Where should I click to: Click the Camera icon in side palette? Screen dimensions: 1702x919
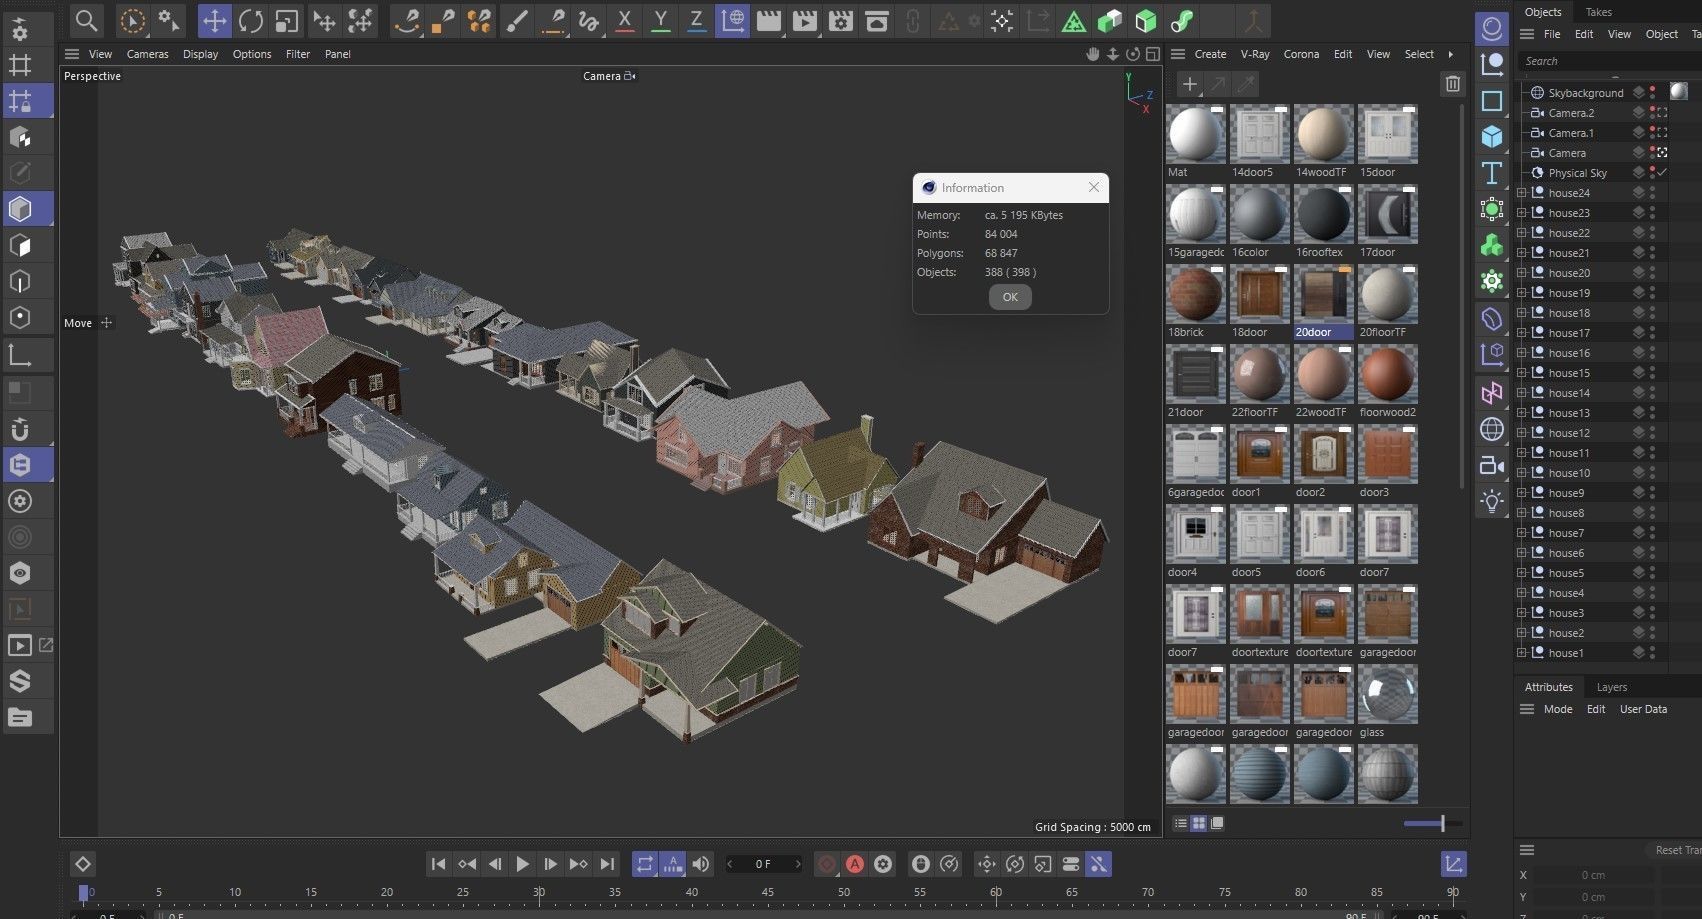tap(1492, 465)
